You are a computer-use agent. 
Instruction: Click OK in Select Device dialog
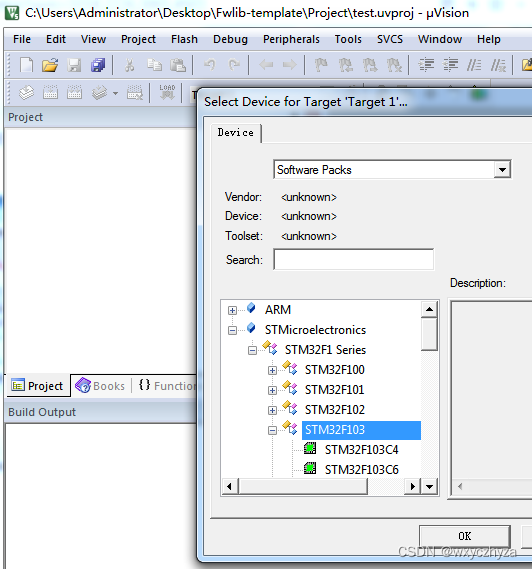[465, 536]
